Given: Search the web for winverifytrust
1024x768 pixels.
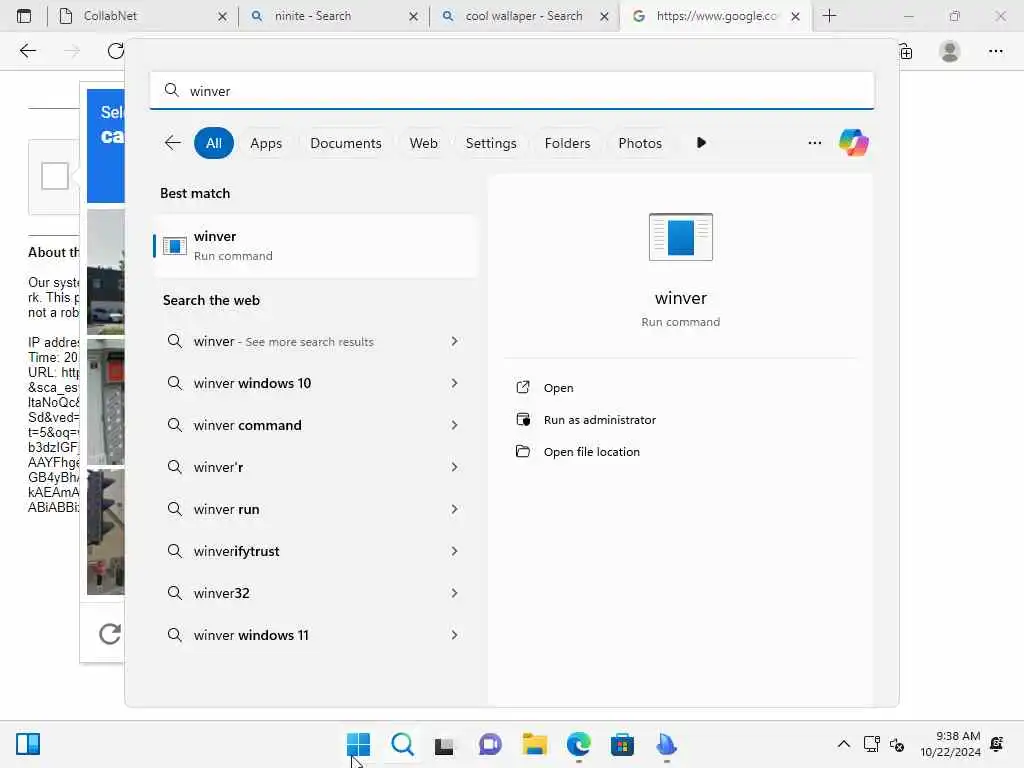Looking at the screenshot, I should 316,551.
